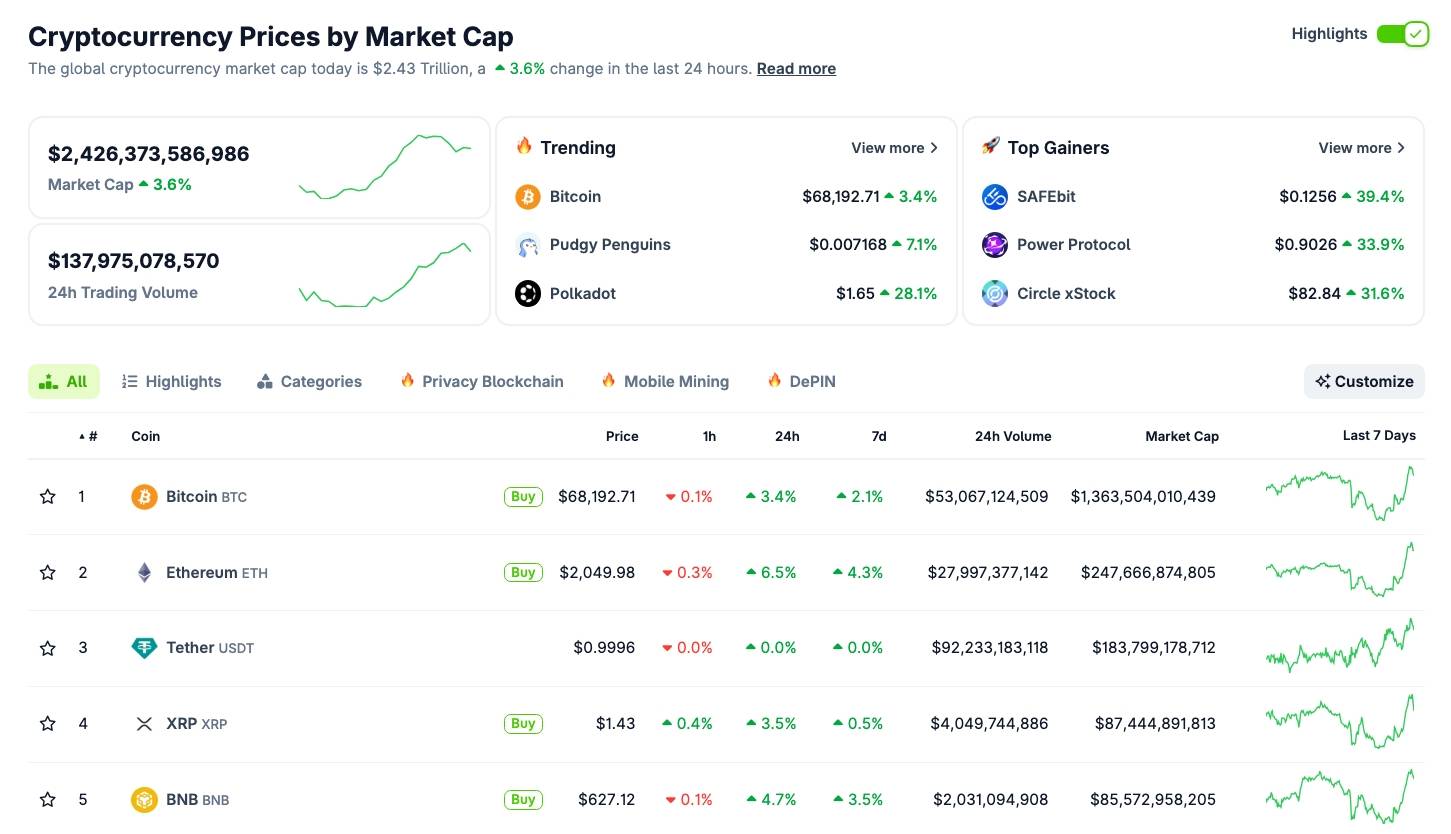This screenshot has height=834, width=1451.
Task: Click the Tether logo in table
Action: click(x=145, y=648)
